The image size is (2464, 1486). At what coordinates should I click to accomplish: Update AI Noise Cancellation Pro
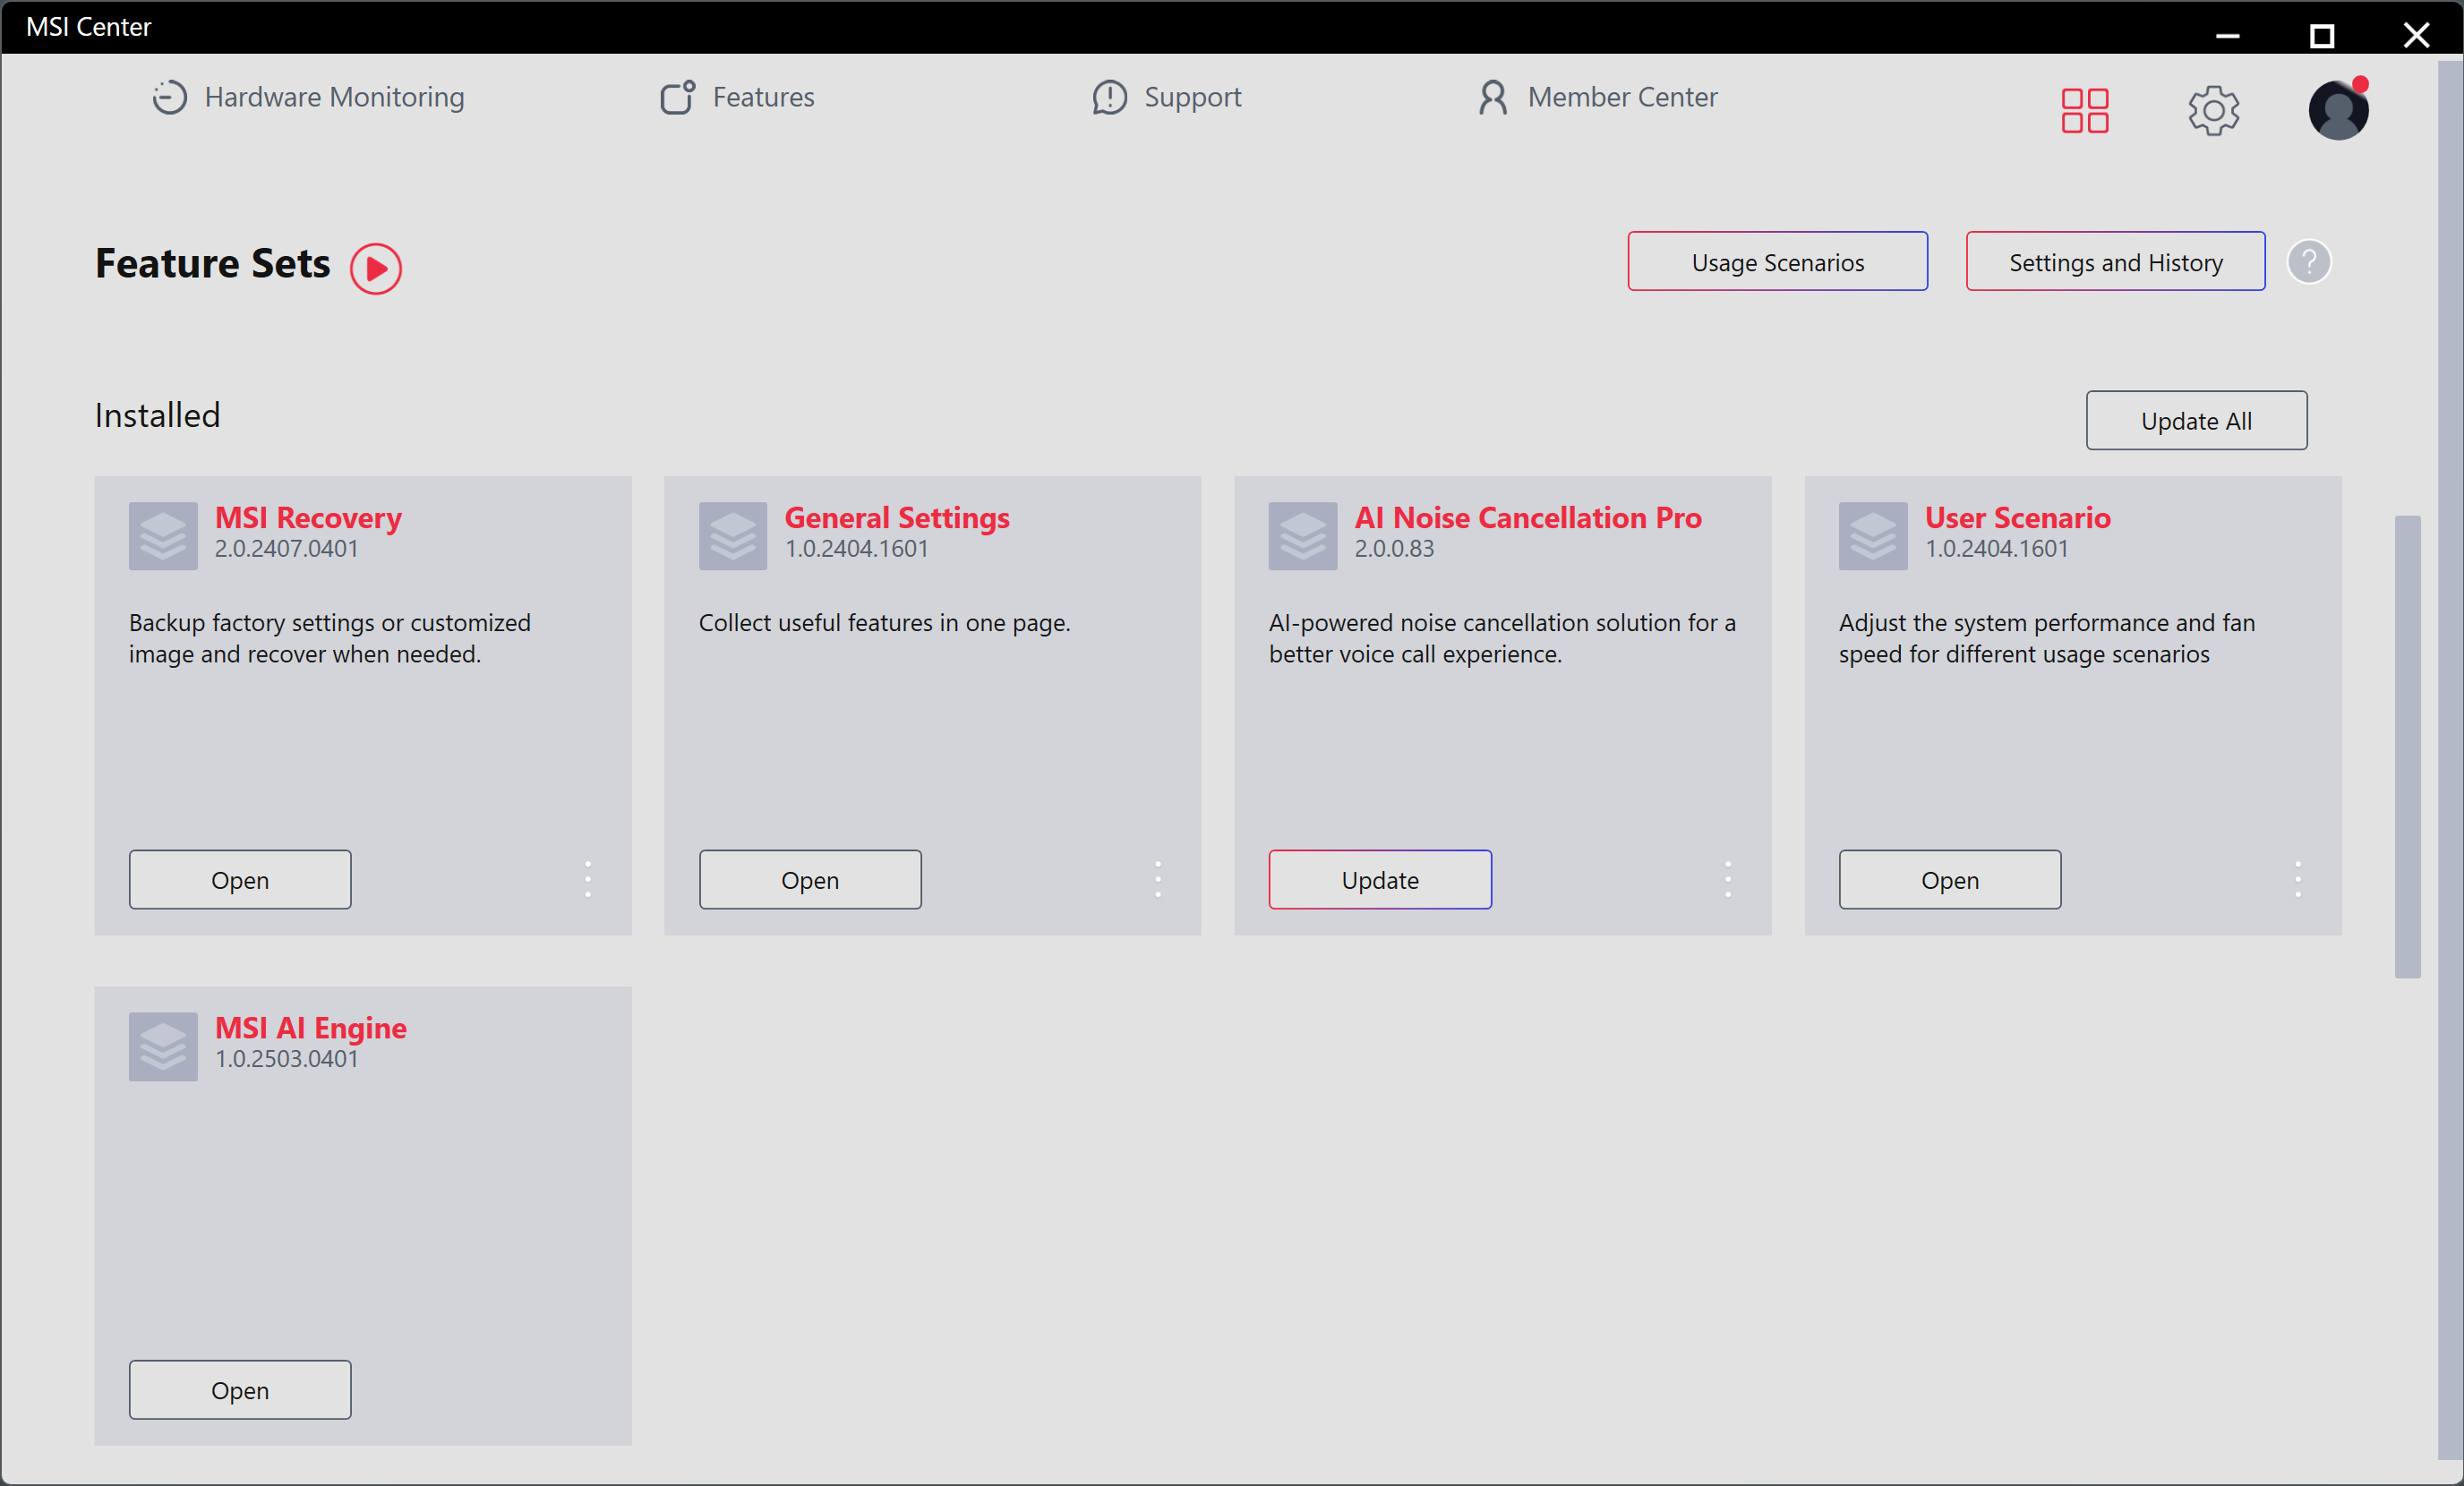(1380, 880)
